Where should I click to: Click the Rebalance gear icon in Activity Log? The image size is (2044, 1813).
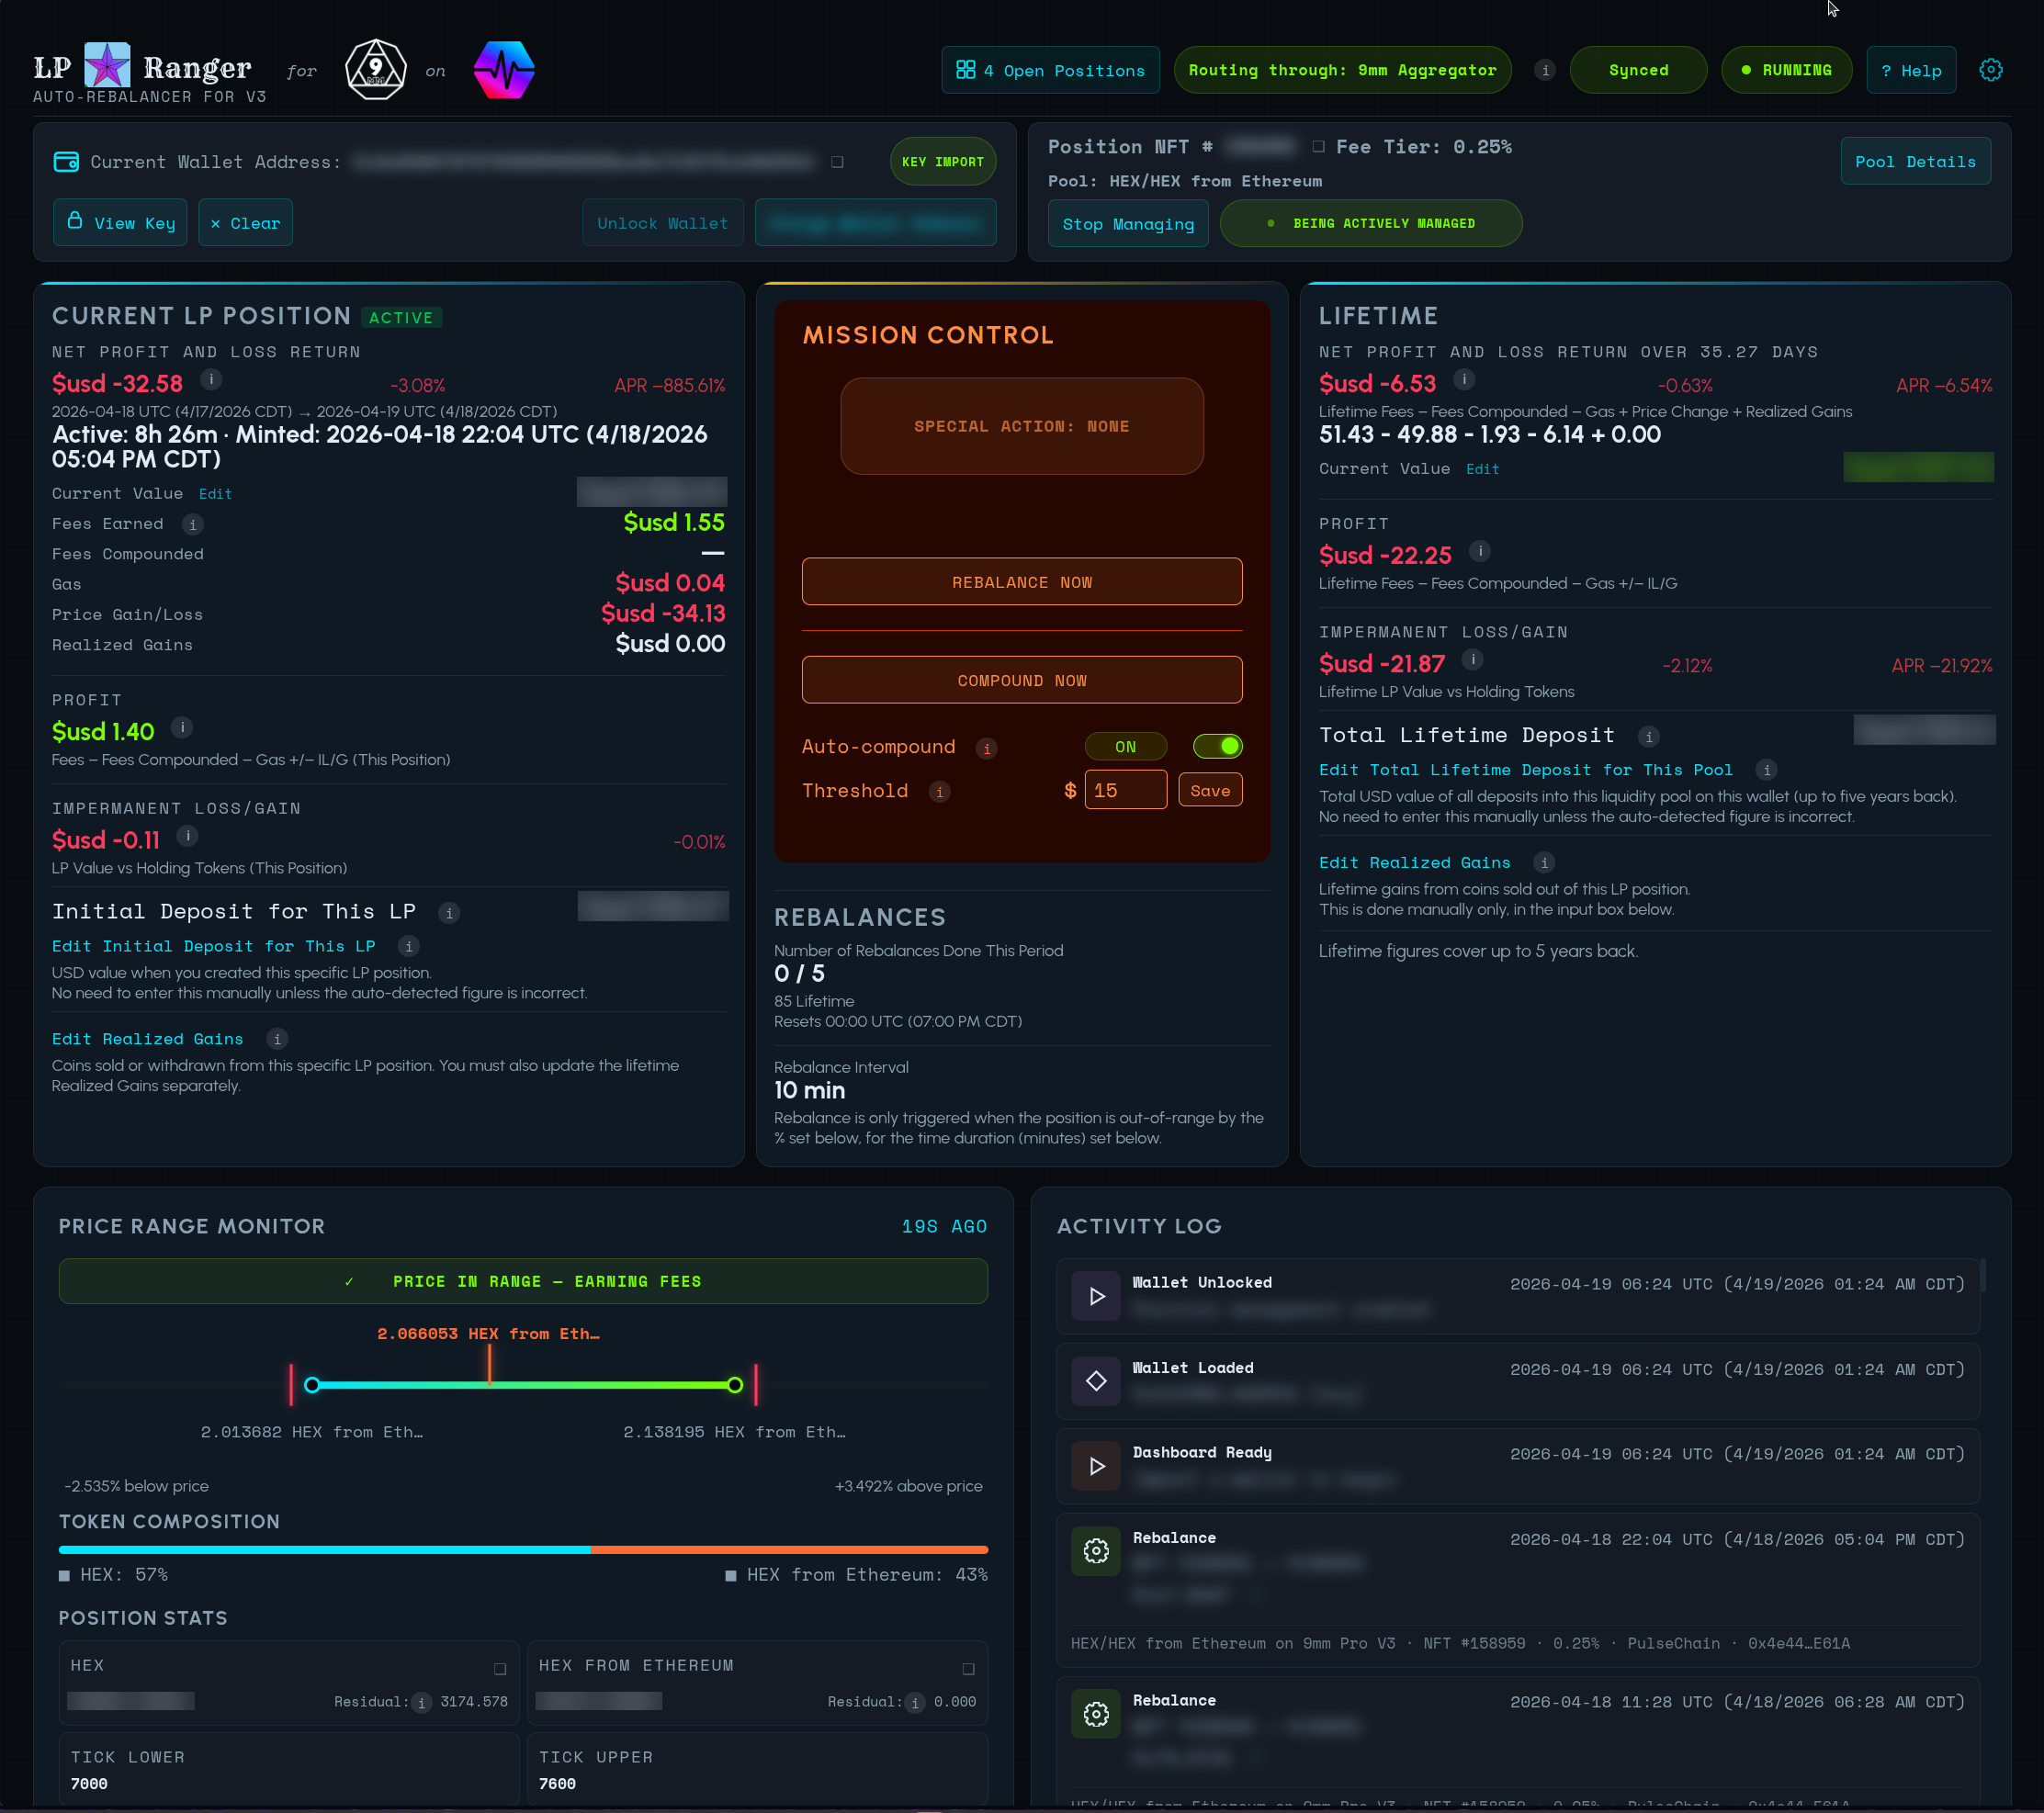pos(1096,1550)
